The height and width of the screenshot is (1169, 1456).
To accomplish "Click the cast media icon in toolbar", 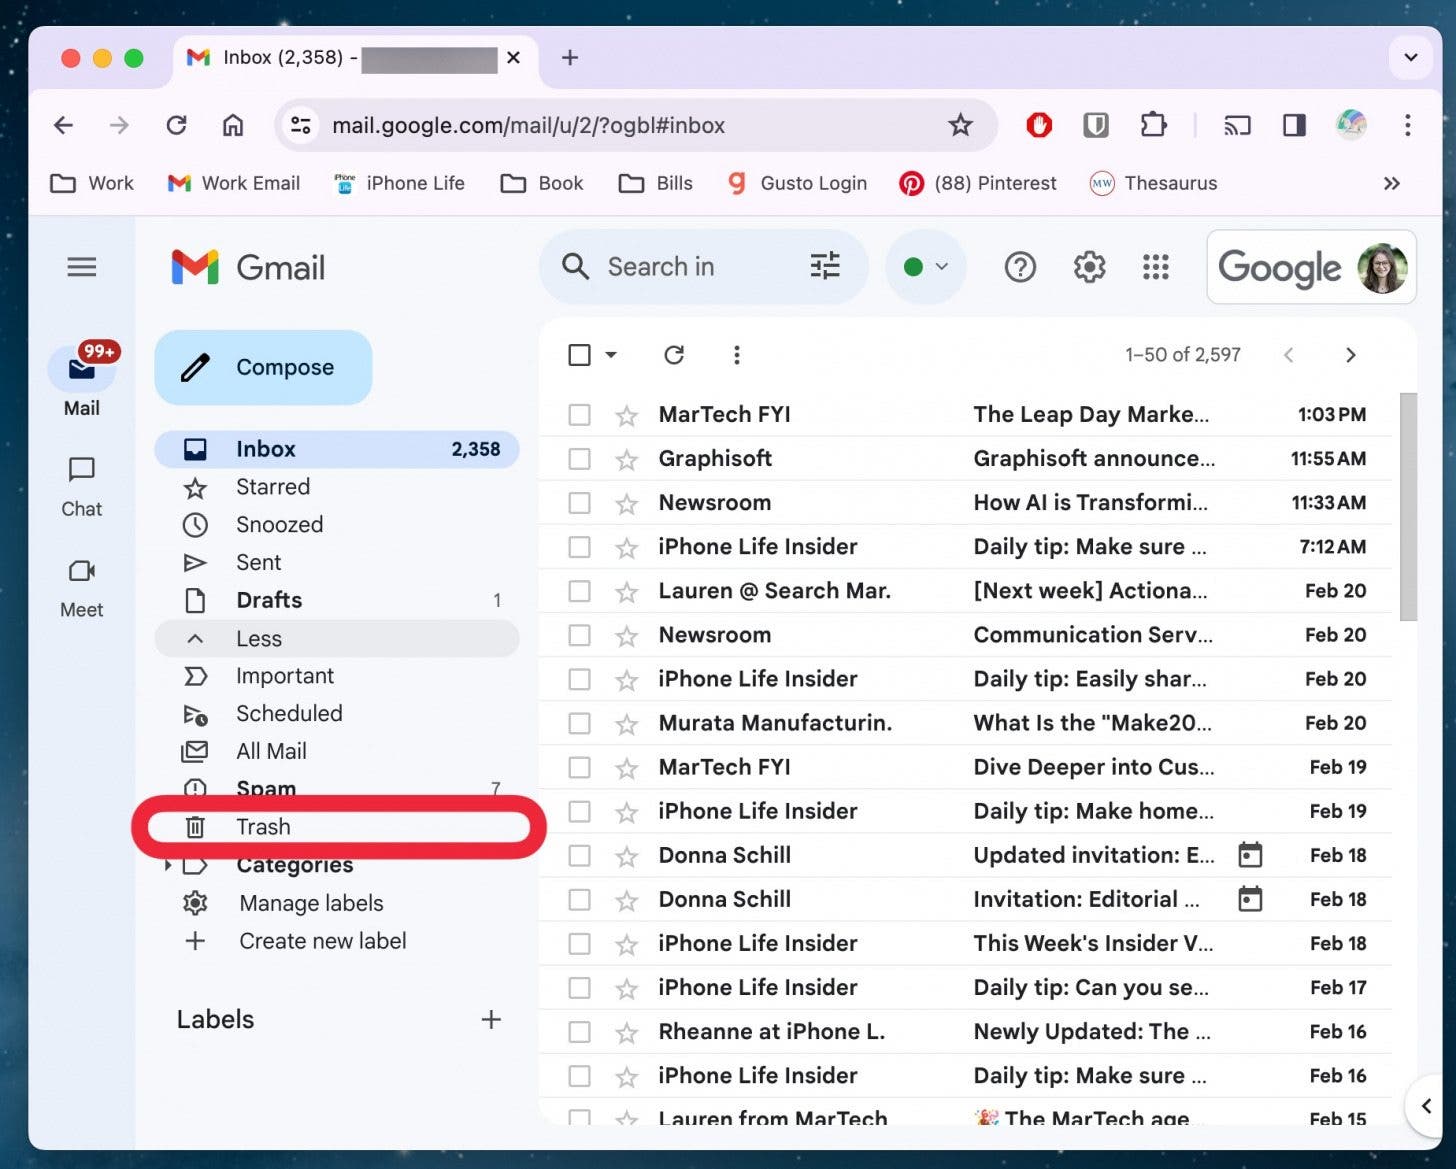I will (x=1237, y=125).
